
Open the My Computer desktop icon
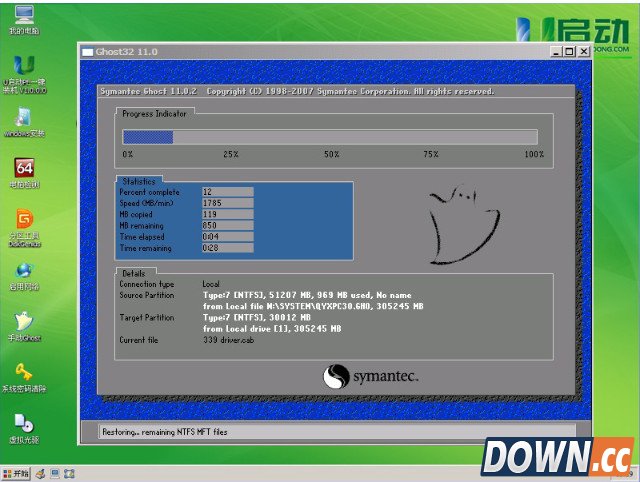point(23,16)
